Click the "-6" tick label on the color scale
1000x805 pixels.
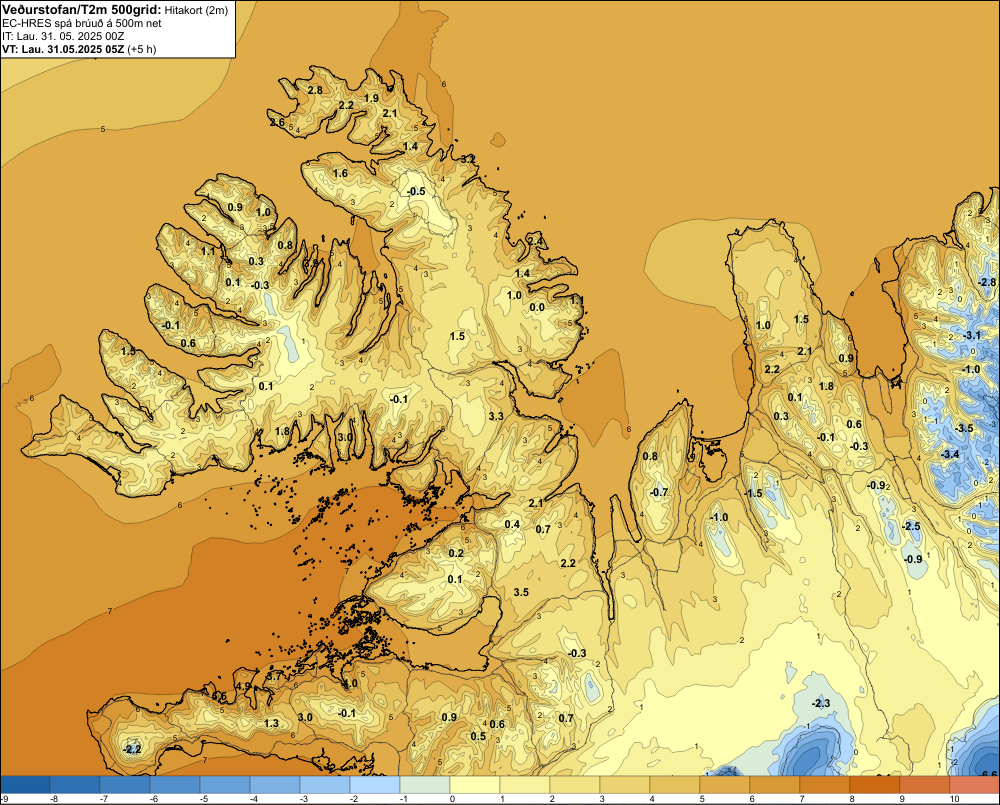154,799
